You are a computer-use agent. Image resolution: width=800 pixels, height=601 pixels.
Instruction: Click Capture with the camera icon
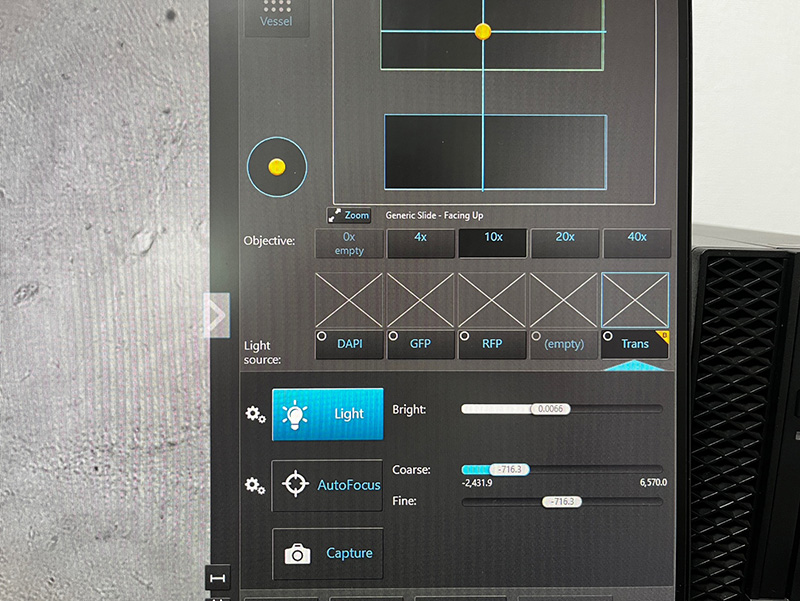(328, 553)
